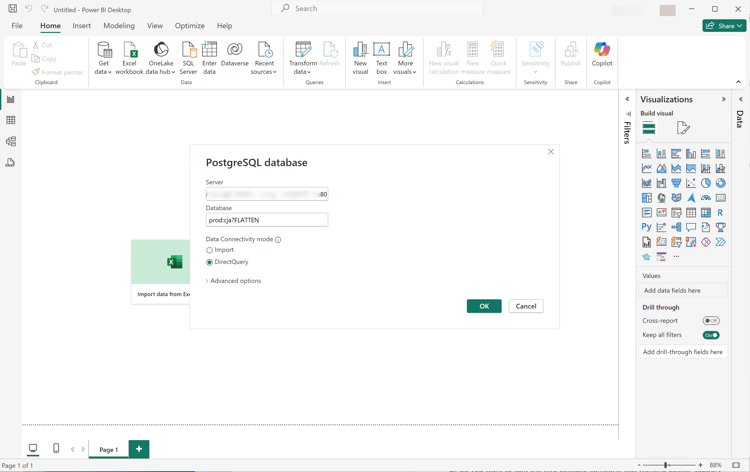Open More visuals dropdown
This screenshot has height=472, width=750.
coord(405,58)
